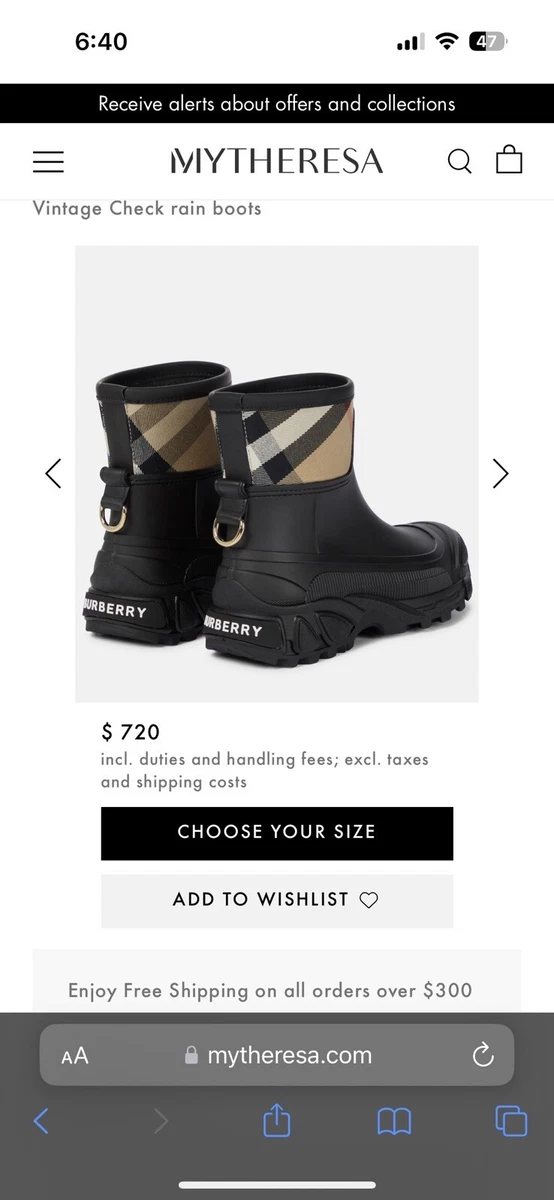Open the Burberry rain boots image

click(x=277, y=473)
